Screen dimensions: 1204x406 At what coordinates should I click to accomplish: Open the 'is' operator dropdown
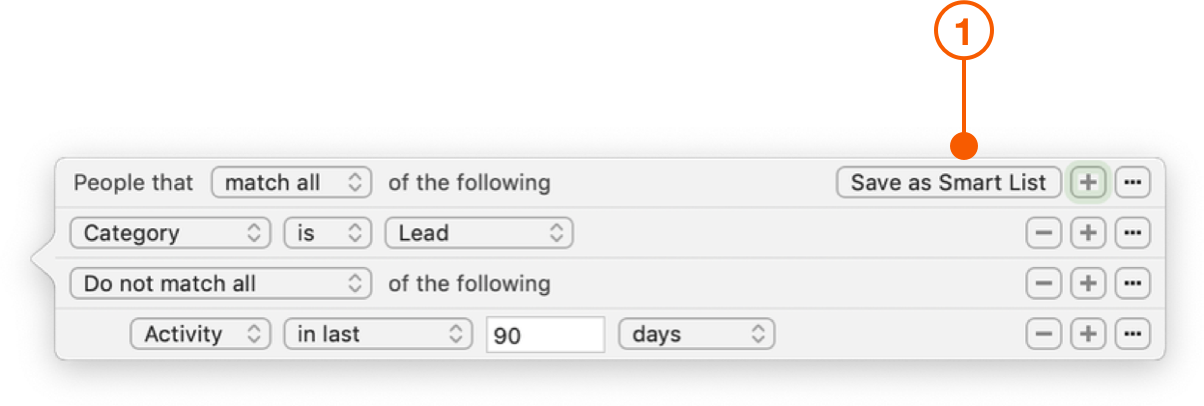point(327,233)
